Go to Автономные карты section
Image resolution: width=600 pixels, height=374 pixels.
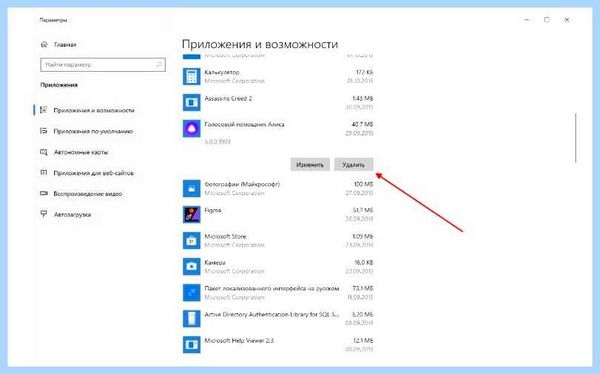click(81, 152)
